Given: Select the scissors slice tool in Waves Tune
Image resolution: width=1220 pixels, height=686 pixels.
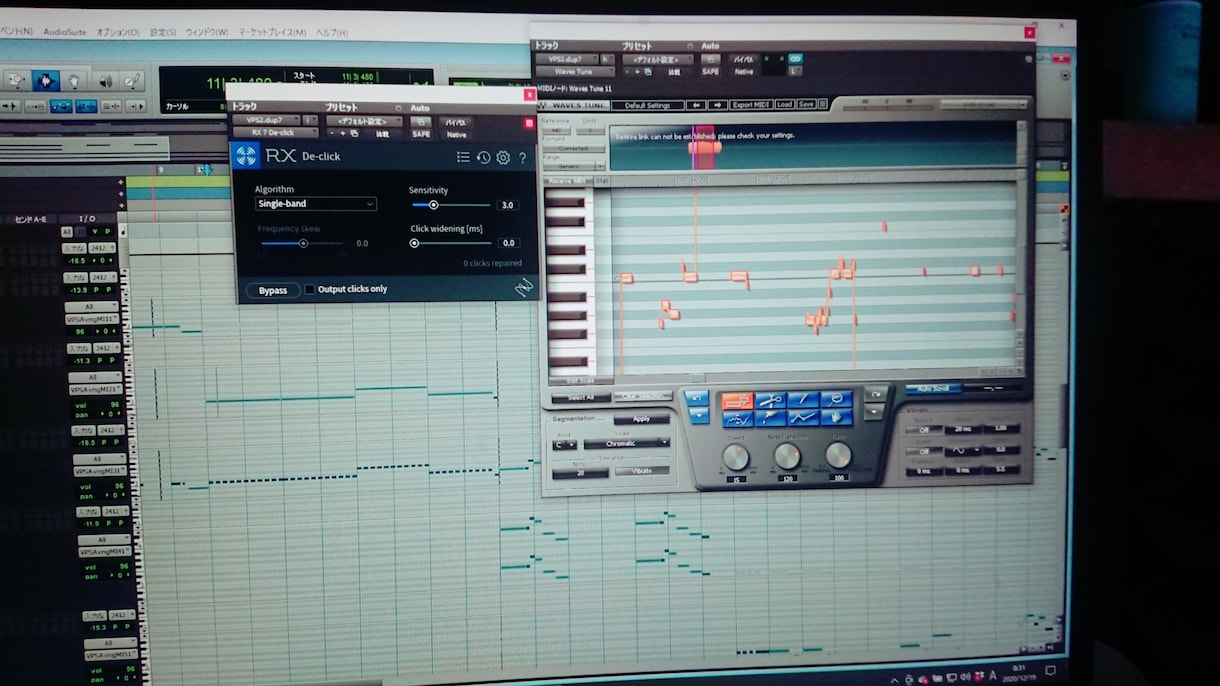Looking at the screenshot, I should tap(770, 400).
